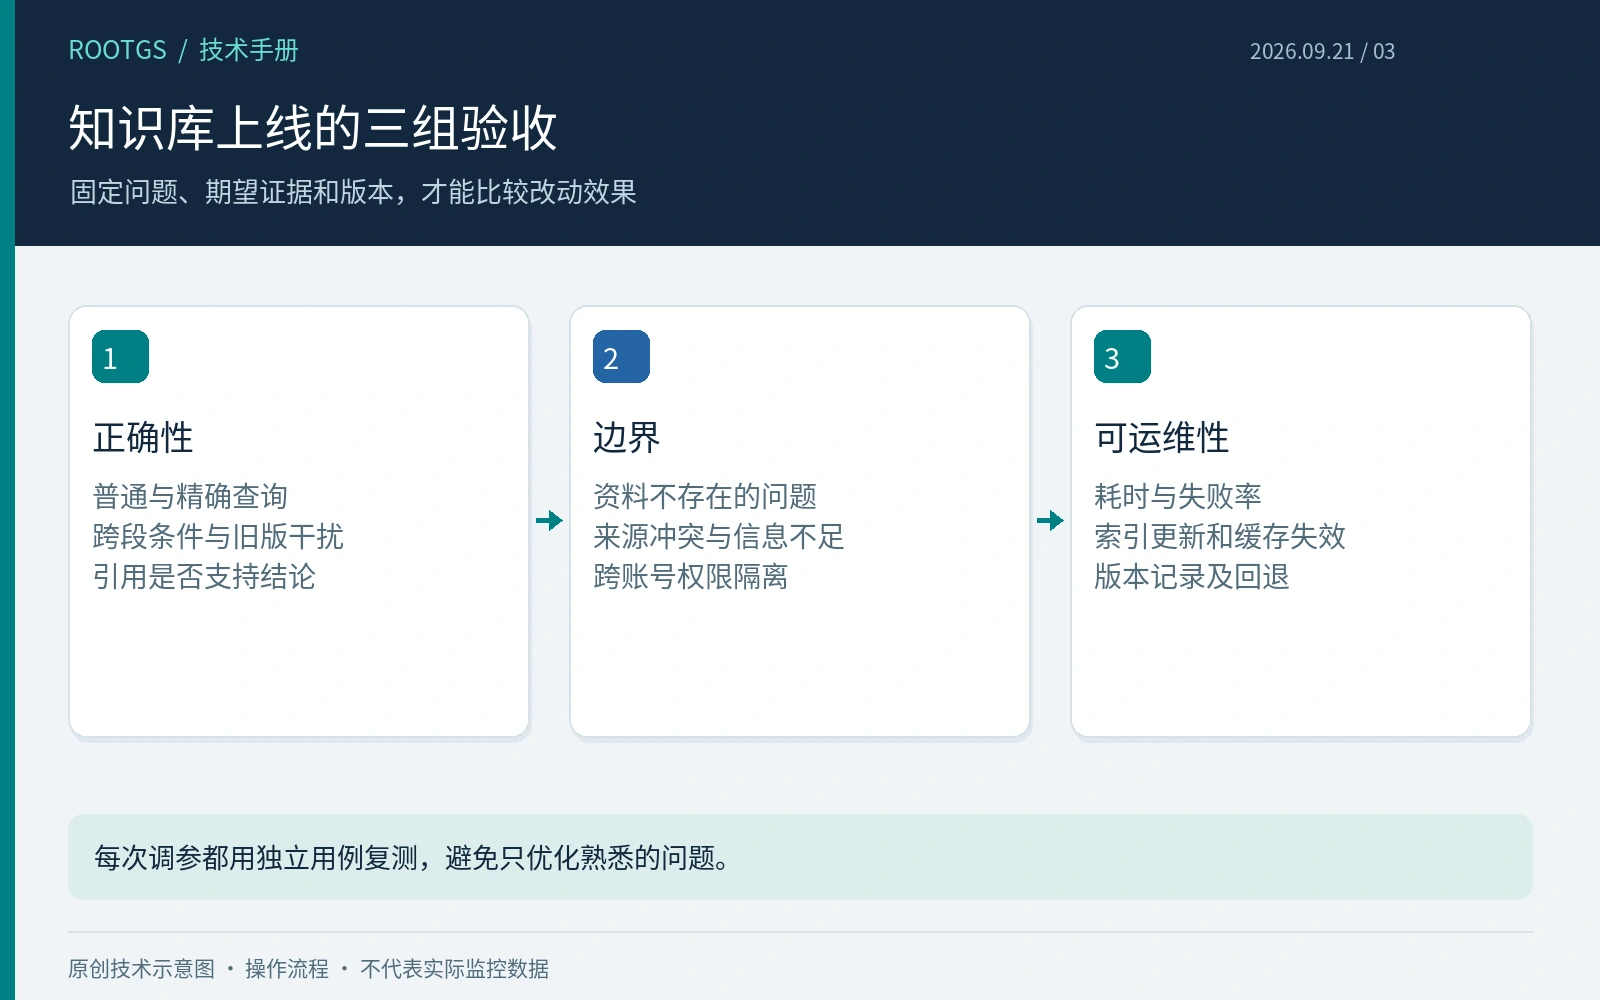Click footer text 不代表实际监控数据
This screenshot has width=1600, height=1000.
click(455, 969)
